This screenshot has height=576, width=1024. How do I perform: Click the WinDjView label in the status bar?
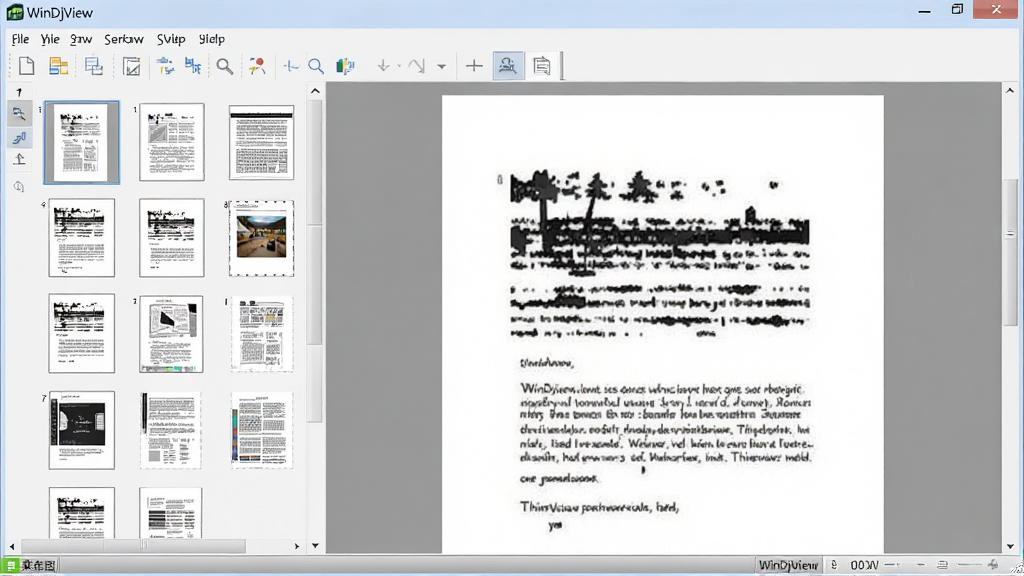(x=788, y=565)
